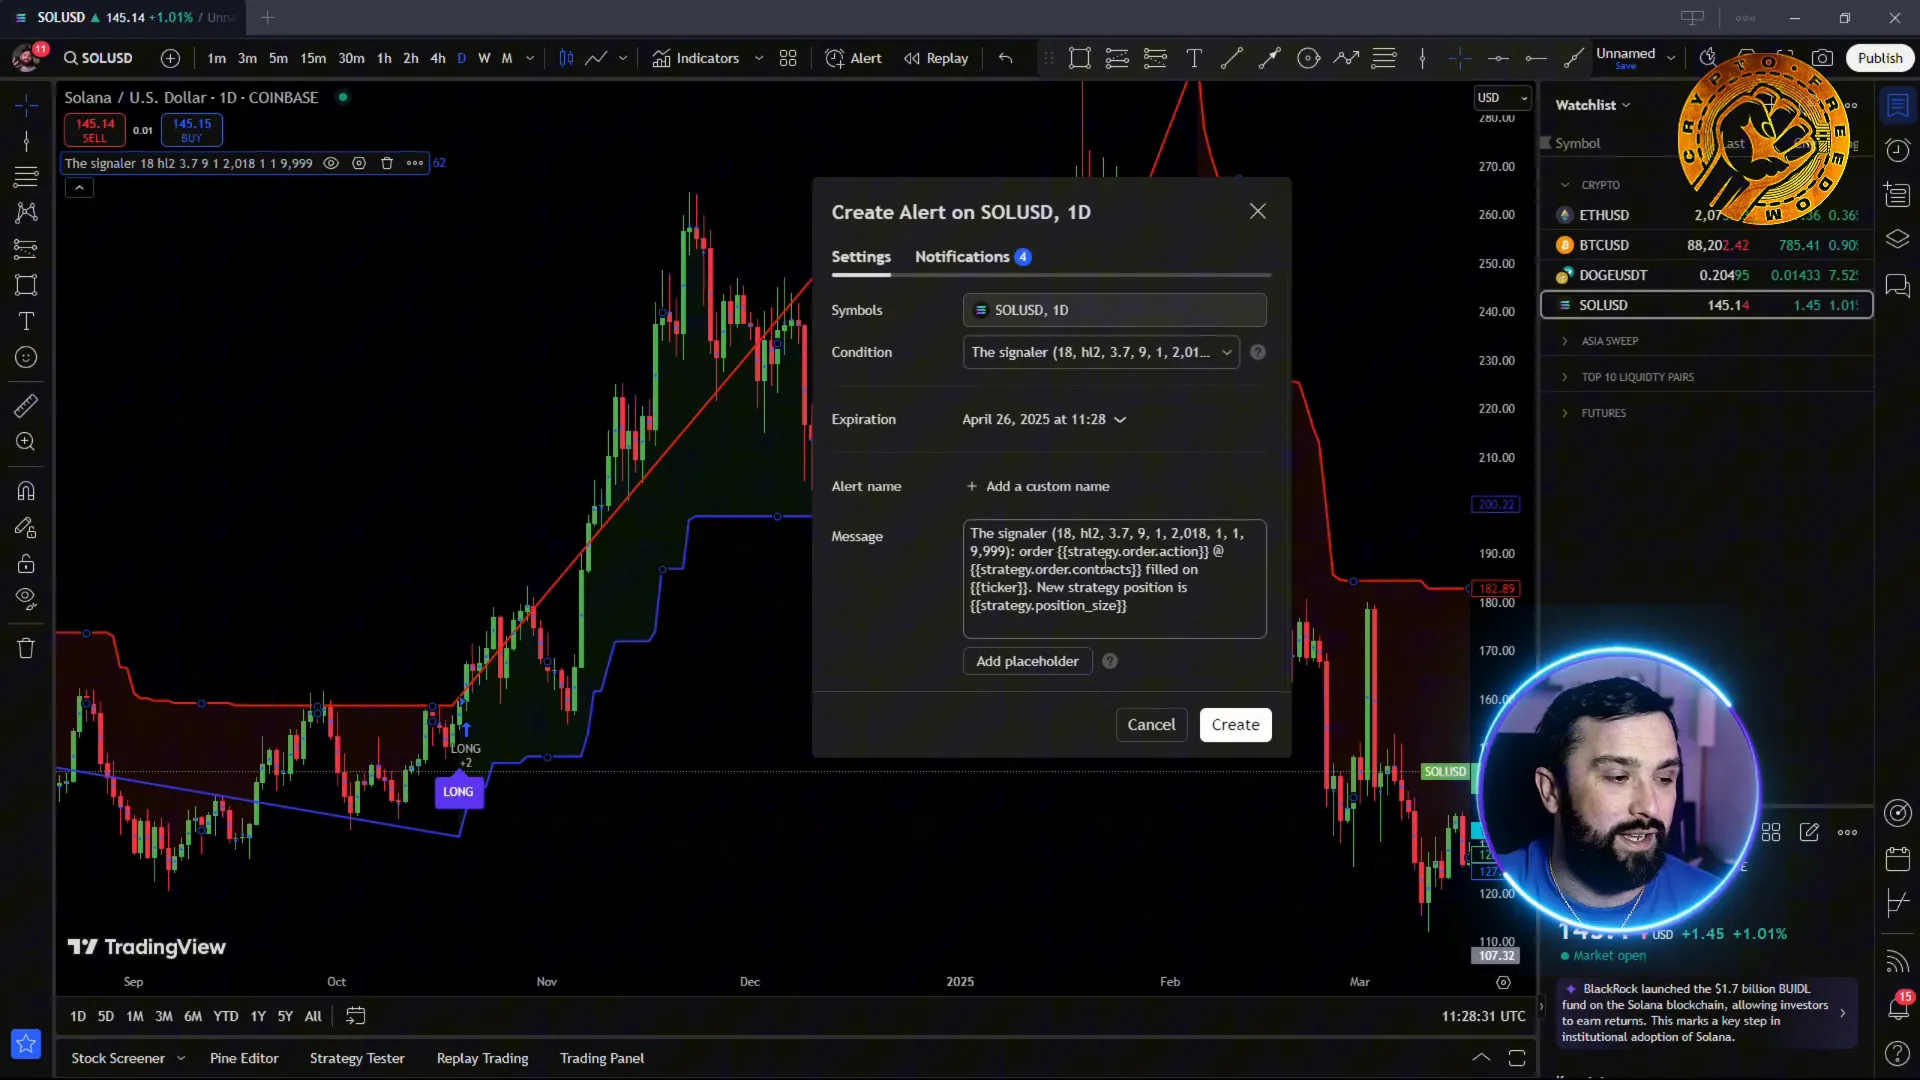Maximize the bottom panel toggle
The width and height of the screenshot is (1920, 1080).
(1517, 1058)
